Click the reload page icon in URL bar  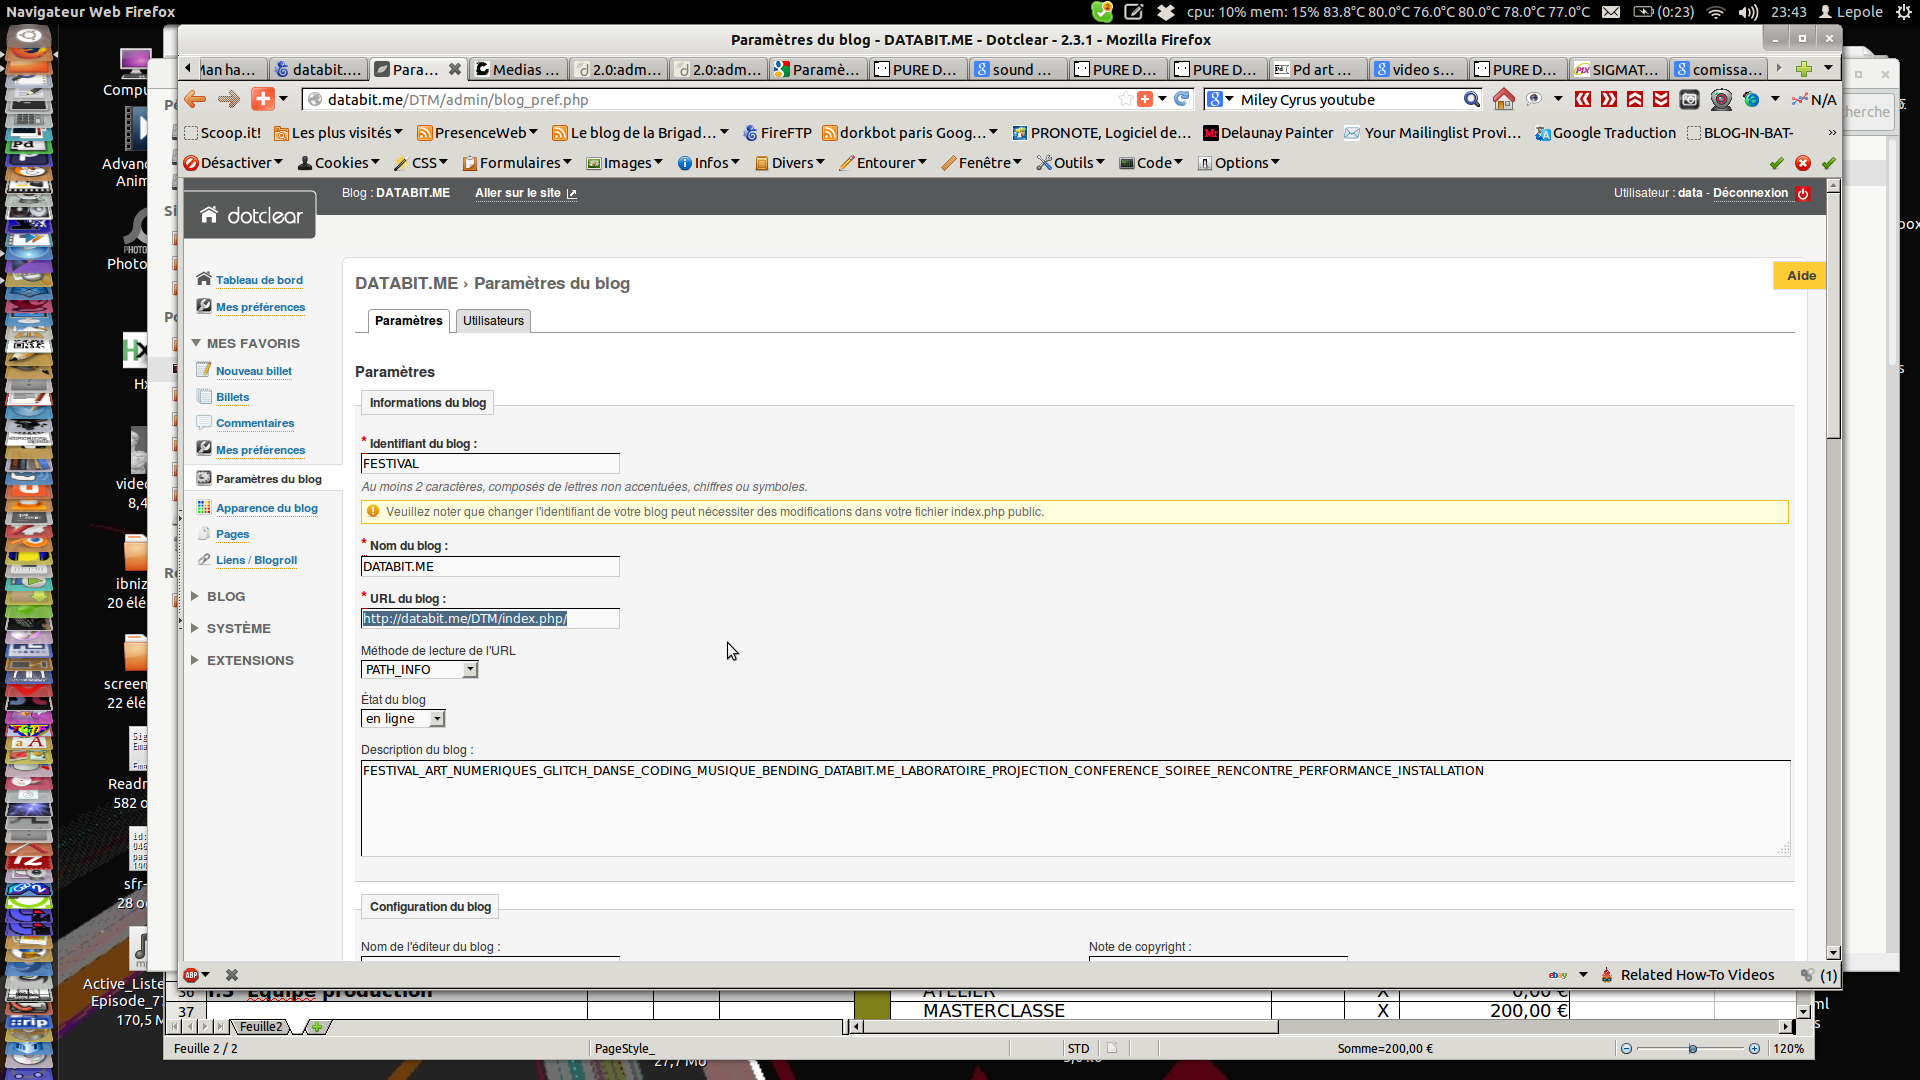(x=1182, y=99)
